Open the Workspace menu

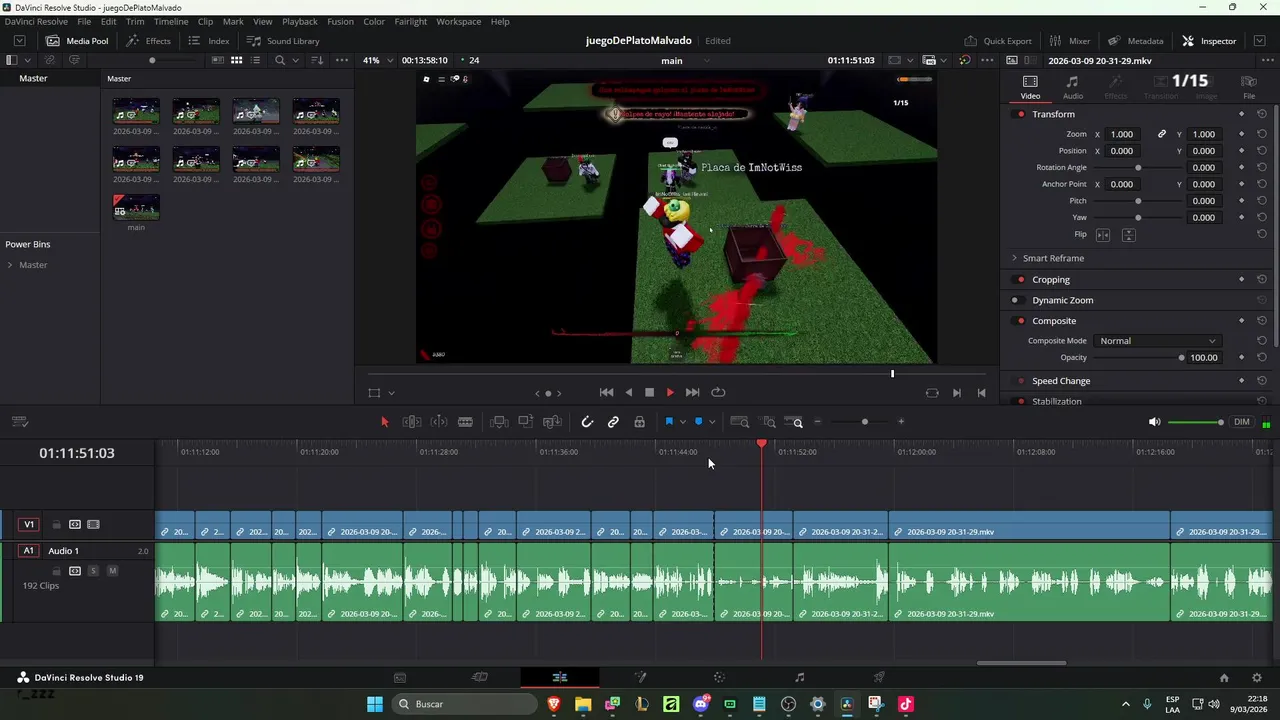tap(458, 21)
